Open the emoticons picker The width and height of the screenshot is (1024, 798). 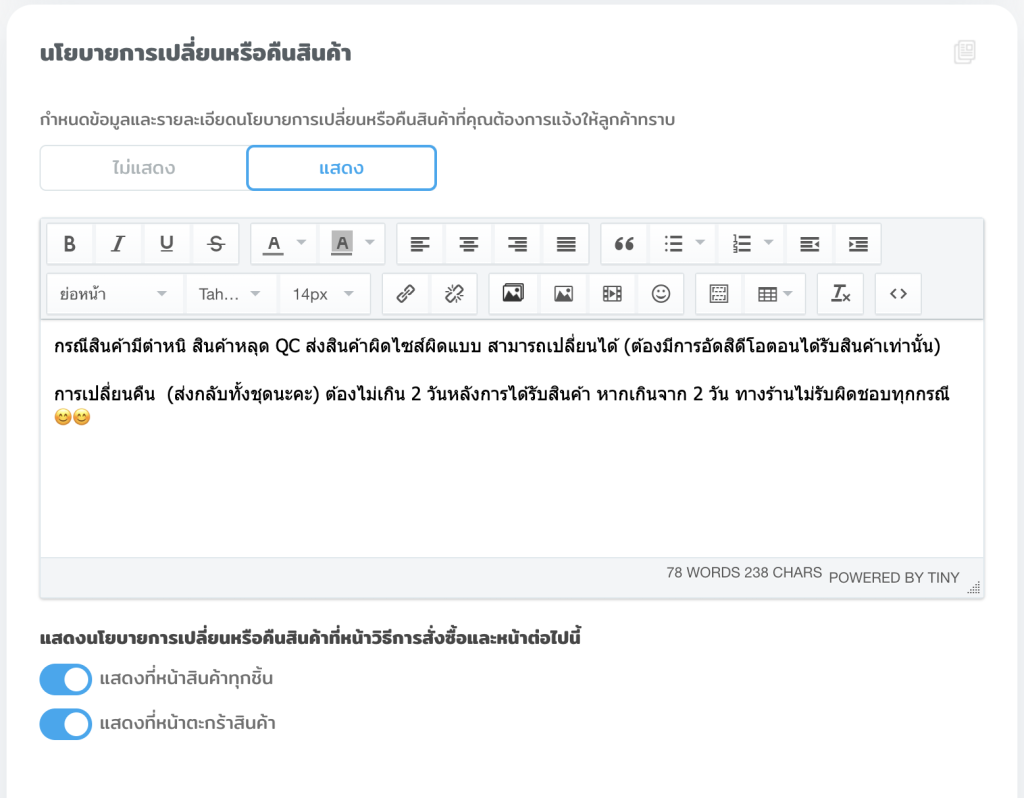(661, 294)
